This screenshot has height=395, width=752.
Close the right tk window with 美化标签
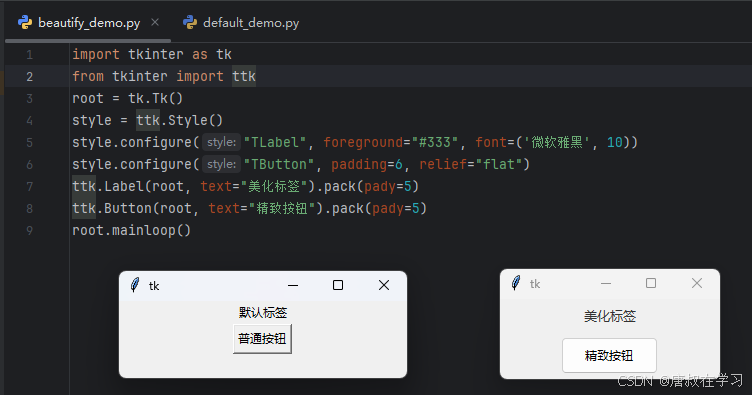point(697,283)
